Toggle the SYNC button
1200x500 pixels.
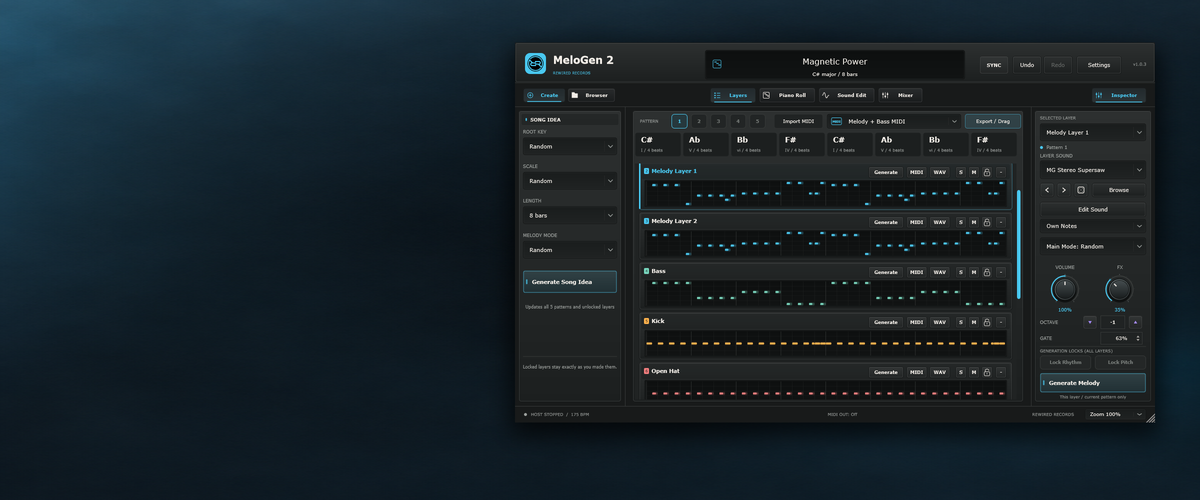[x=994, y=65]
